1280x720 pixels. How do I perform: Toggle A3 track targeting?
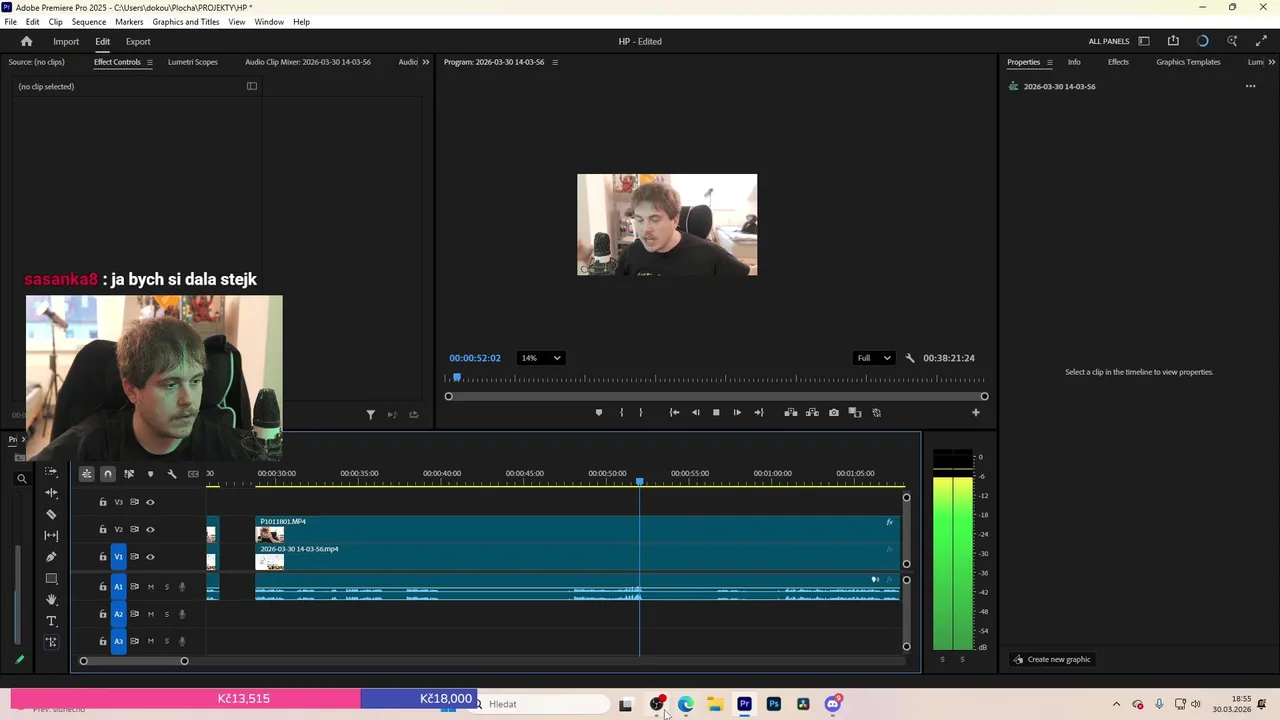coord(118,641)
